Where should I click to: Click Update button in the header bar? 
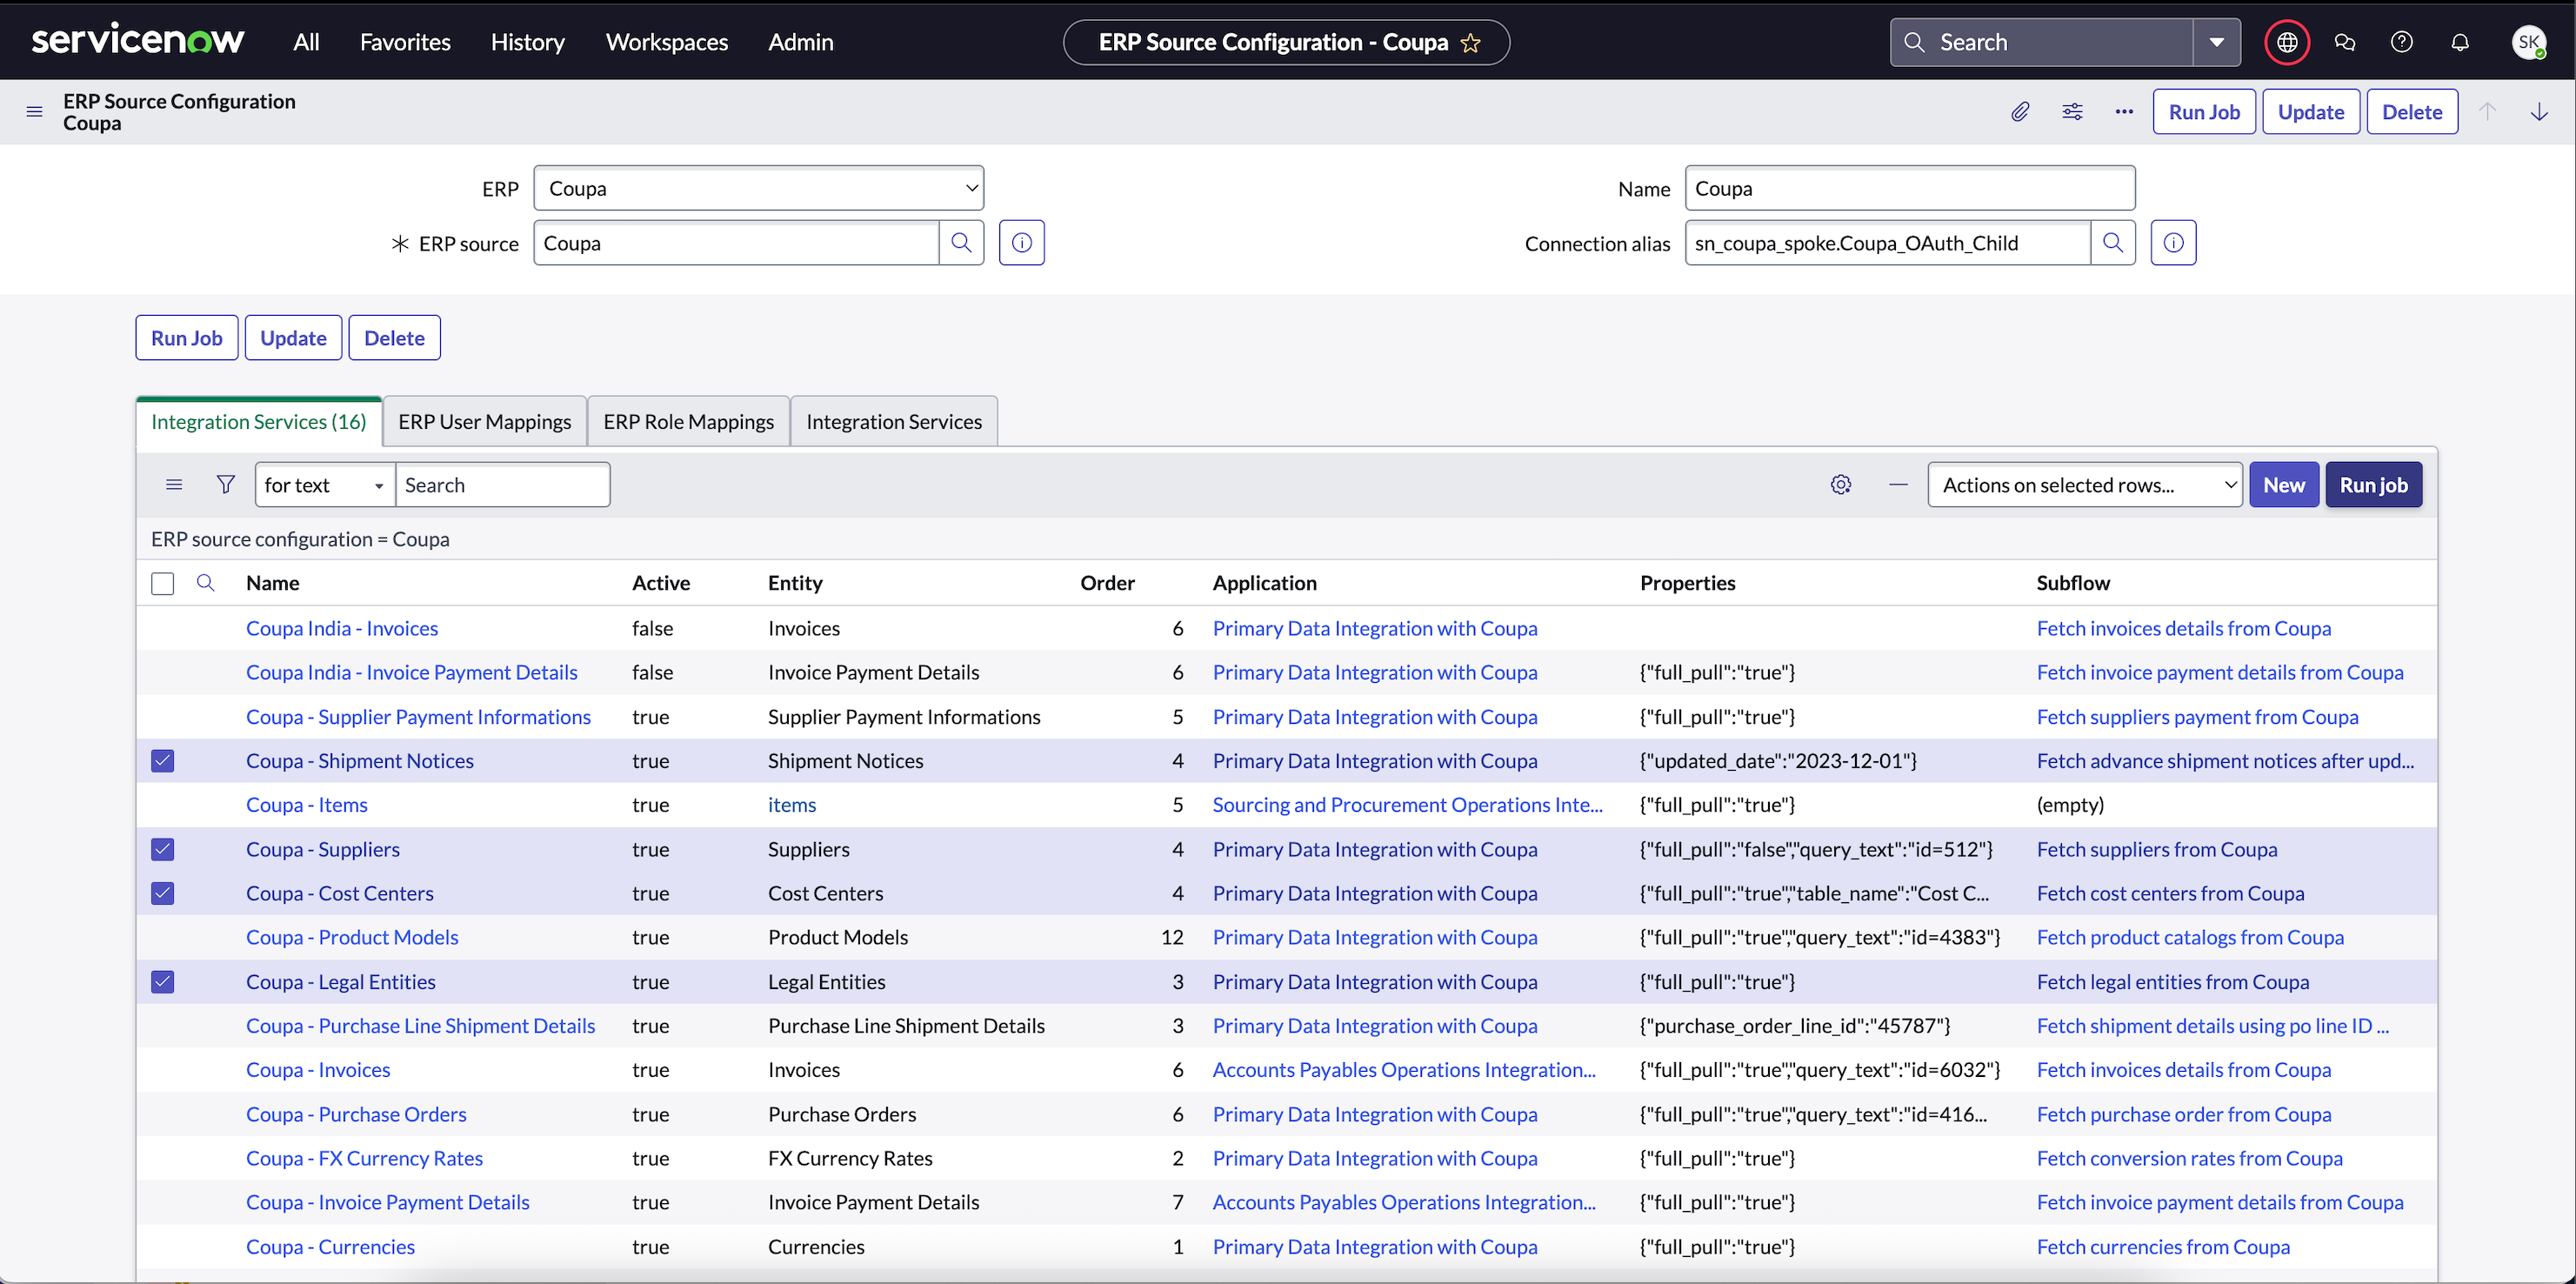2311,112
